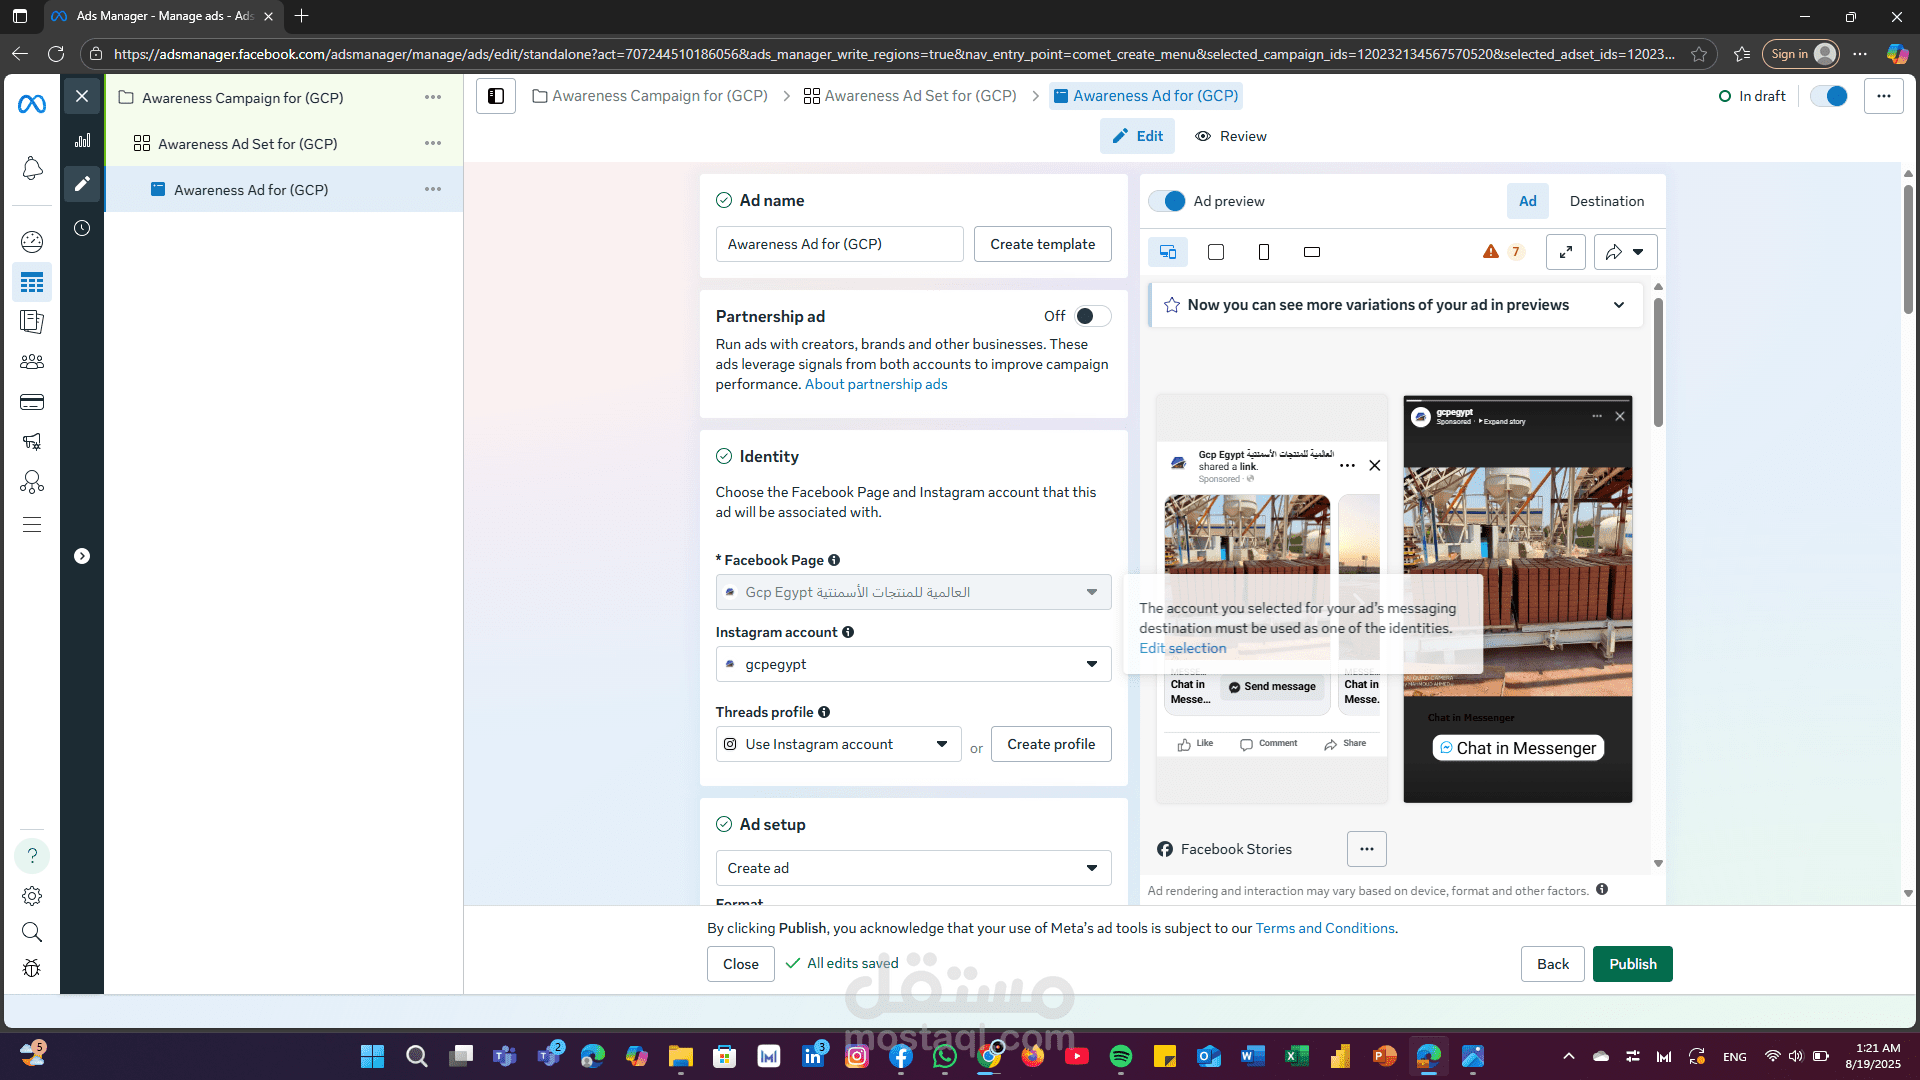
Task: Expand ad preview to fullscreen
Action: [1566, 252]
